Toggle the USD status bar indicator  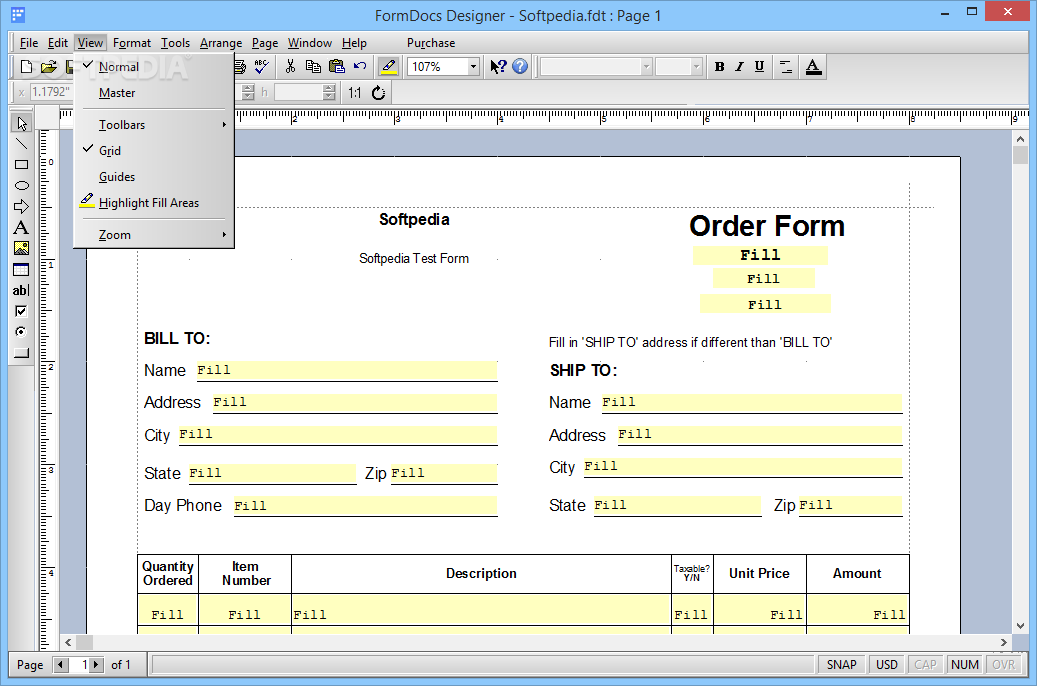click(887, 665)
